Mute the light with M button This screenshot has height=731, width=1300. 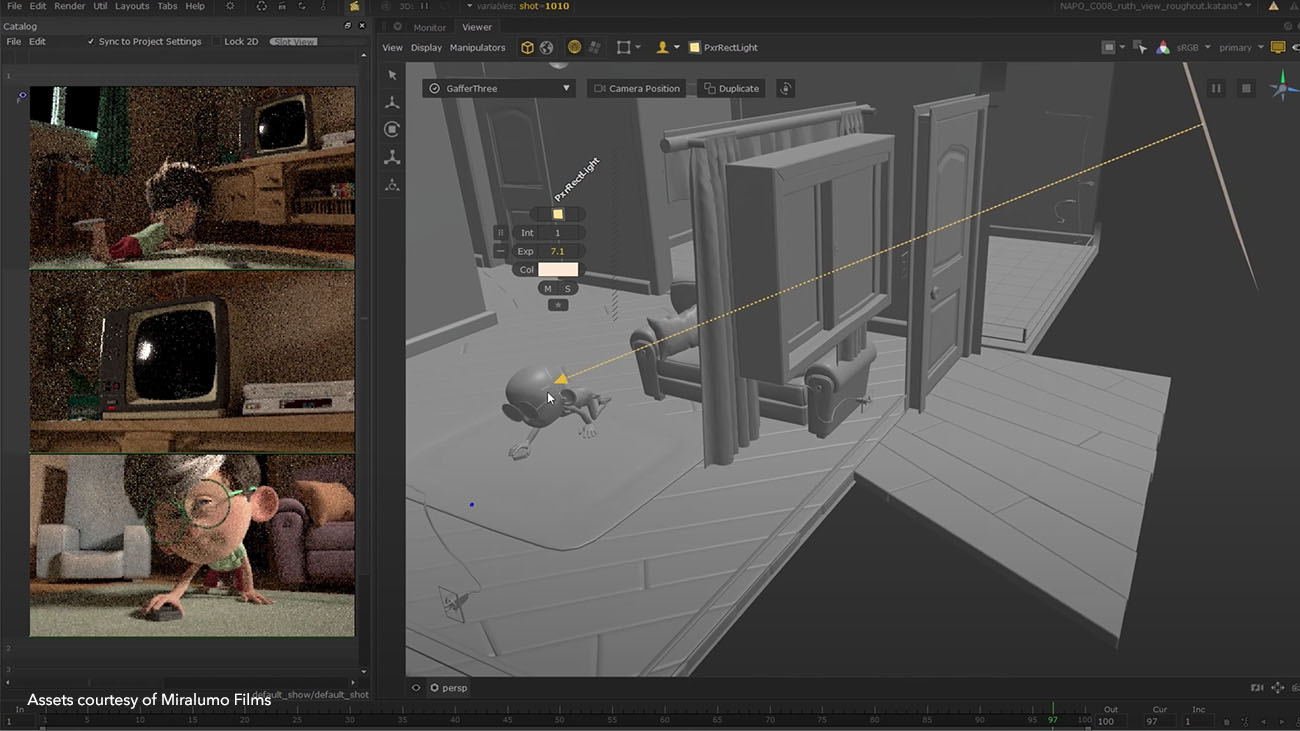(x=547, y=289)
